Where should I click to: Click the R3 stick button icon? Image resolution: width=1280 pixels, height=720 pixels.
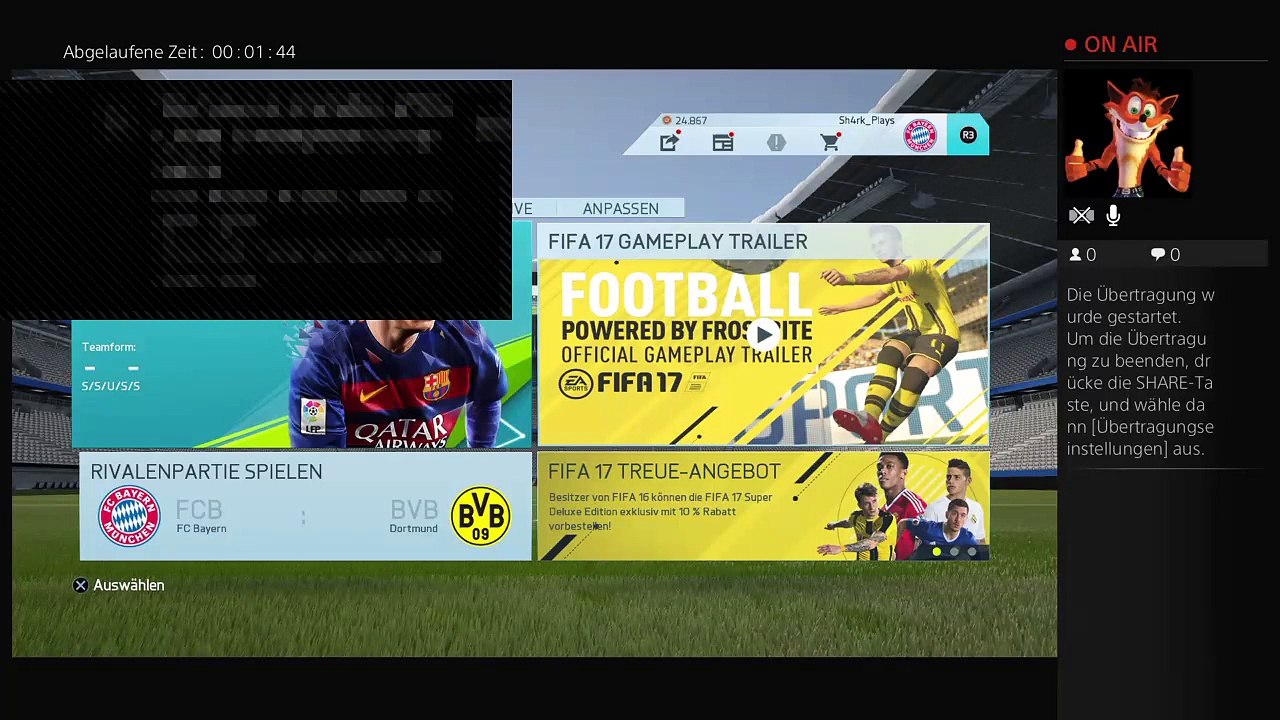(968, 135)
